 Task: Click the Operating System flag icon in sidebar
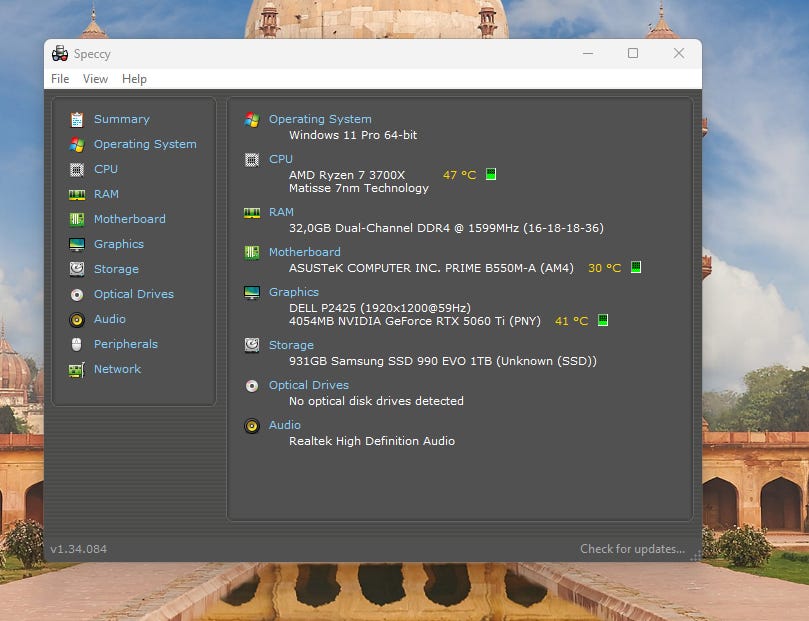[x=77, y=144]
